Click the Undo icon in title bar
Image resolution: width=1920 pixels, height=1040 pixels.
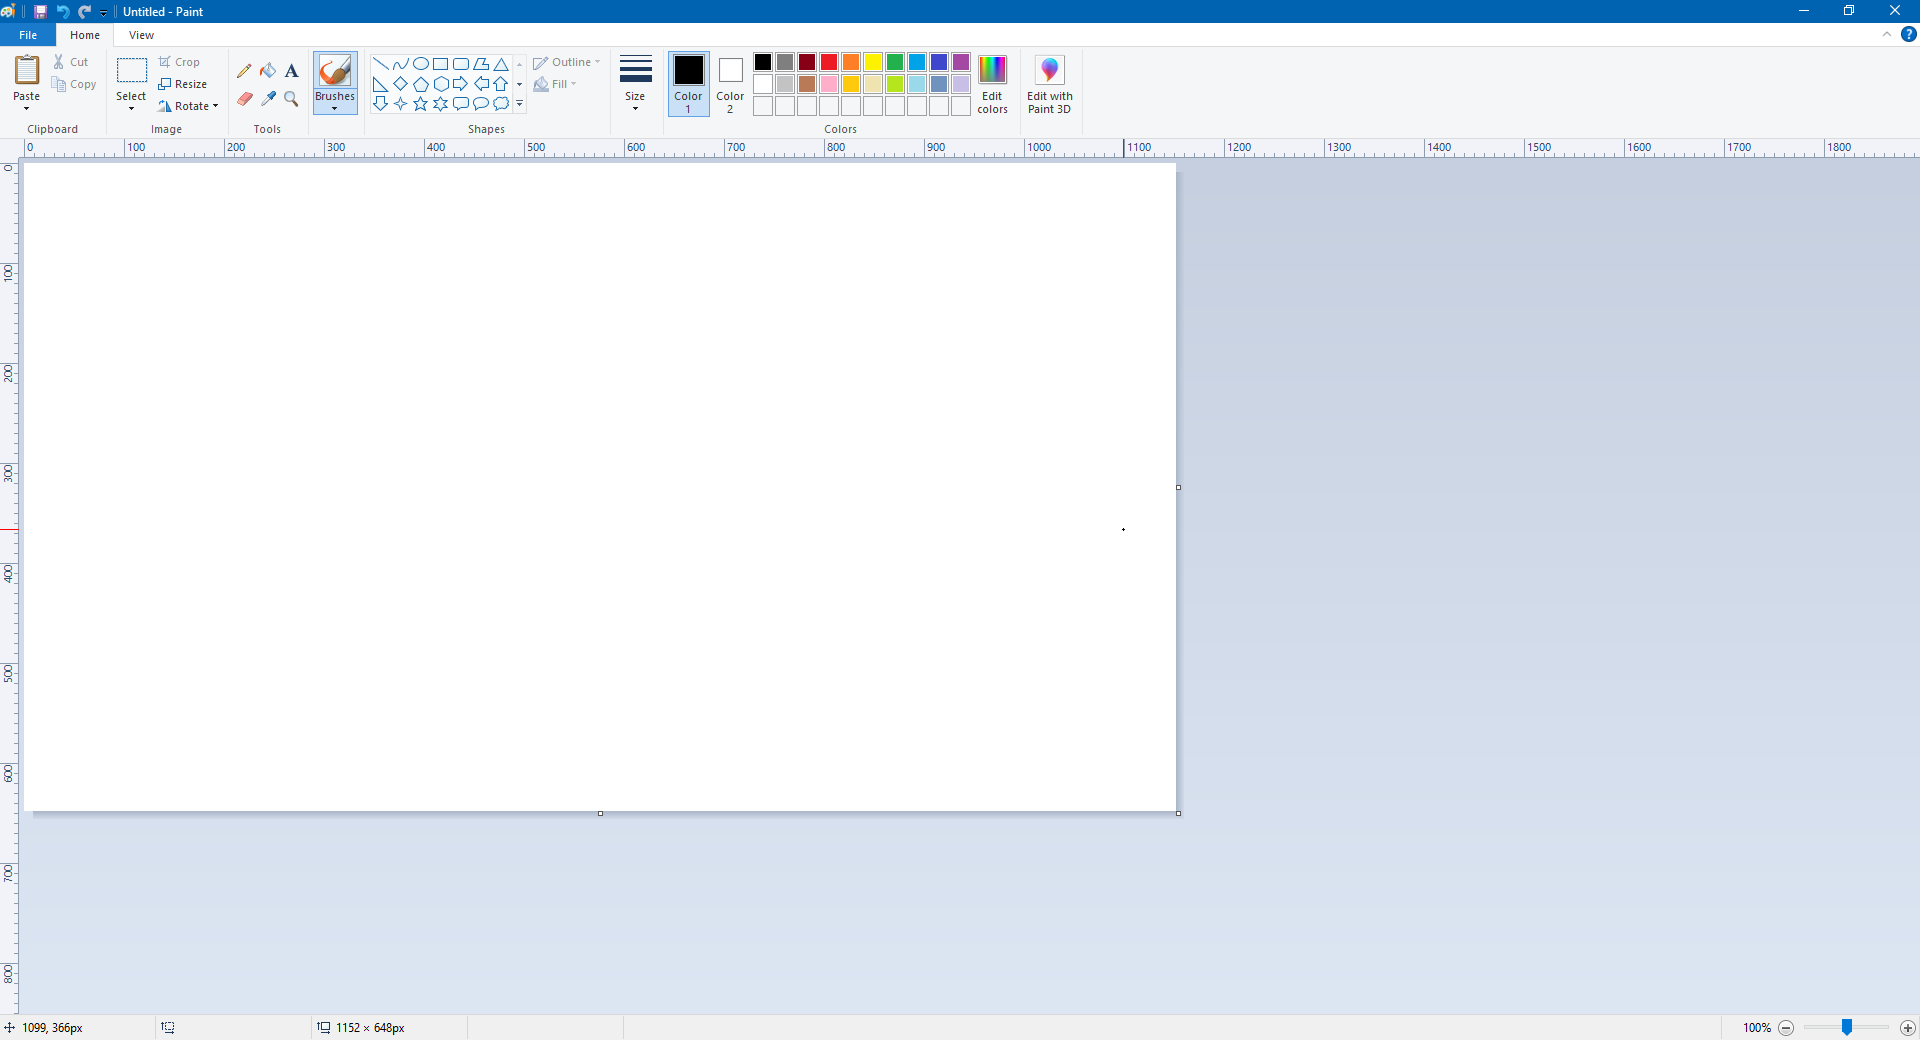(62, 12)
